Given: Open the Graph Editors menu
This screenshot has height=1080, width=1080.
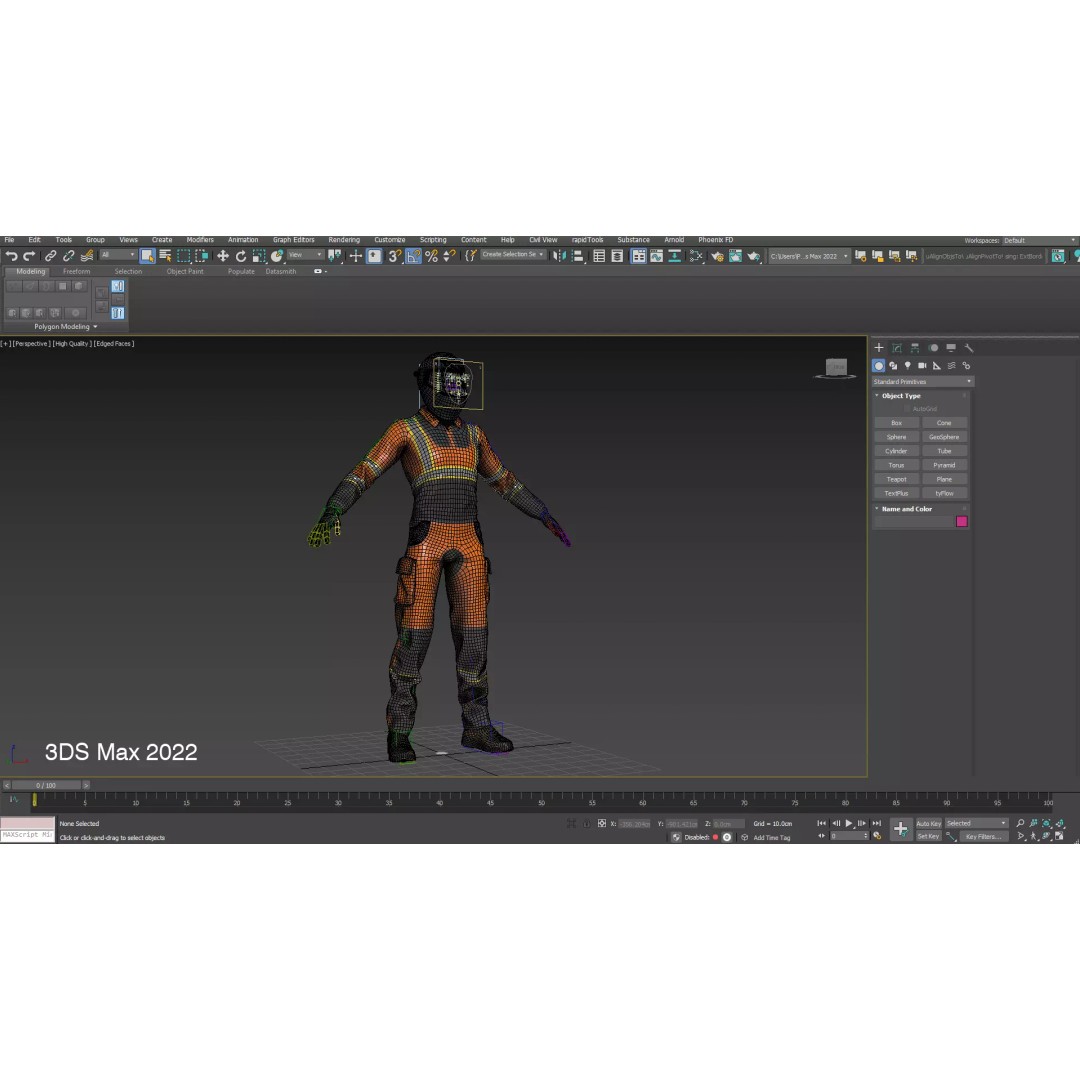Looking at the screenshot, I should click(293, 240).
